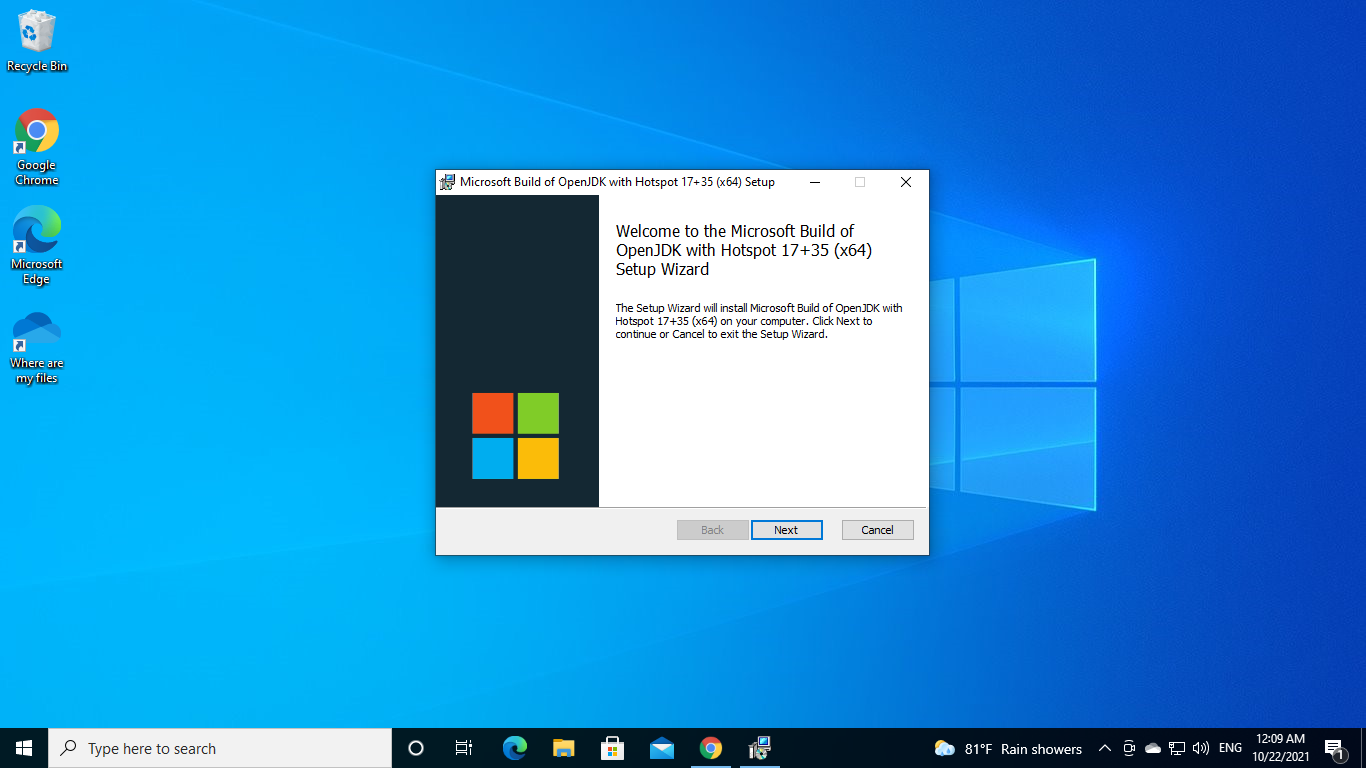
Task: Minimize the OpenJDK Setup window
Action: [x=814, y=182]
